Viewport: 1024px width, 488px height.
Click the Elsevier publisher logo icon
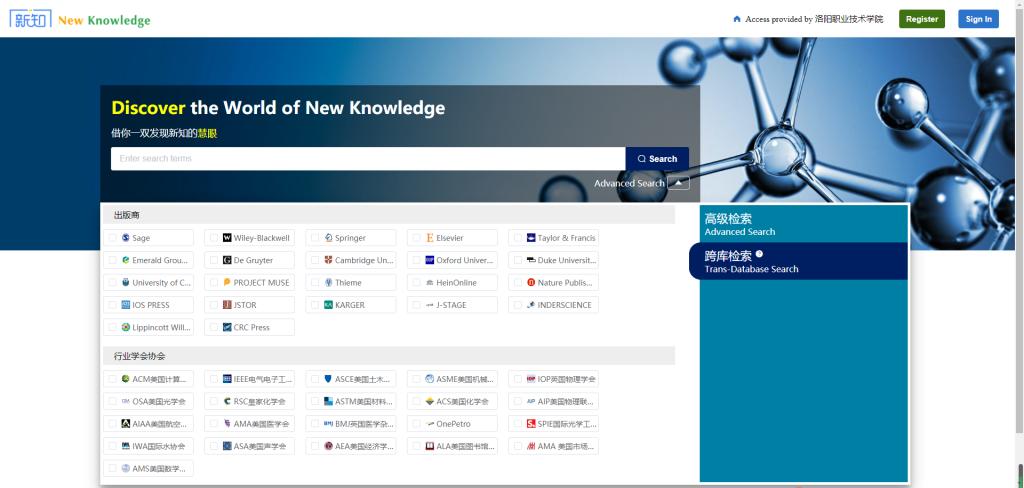tap(430, 238)
